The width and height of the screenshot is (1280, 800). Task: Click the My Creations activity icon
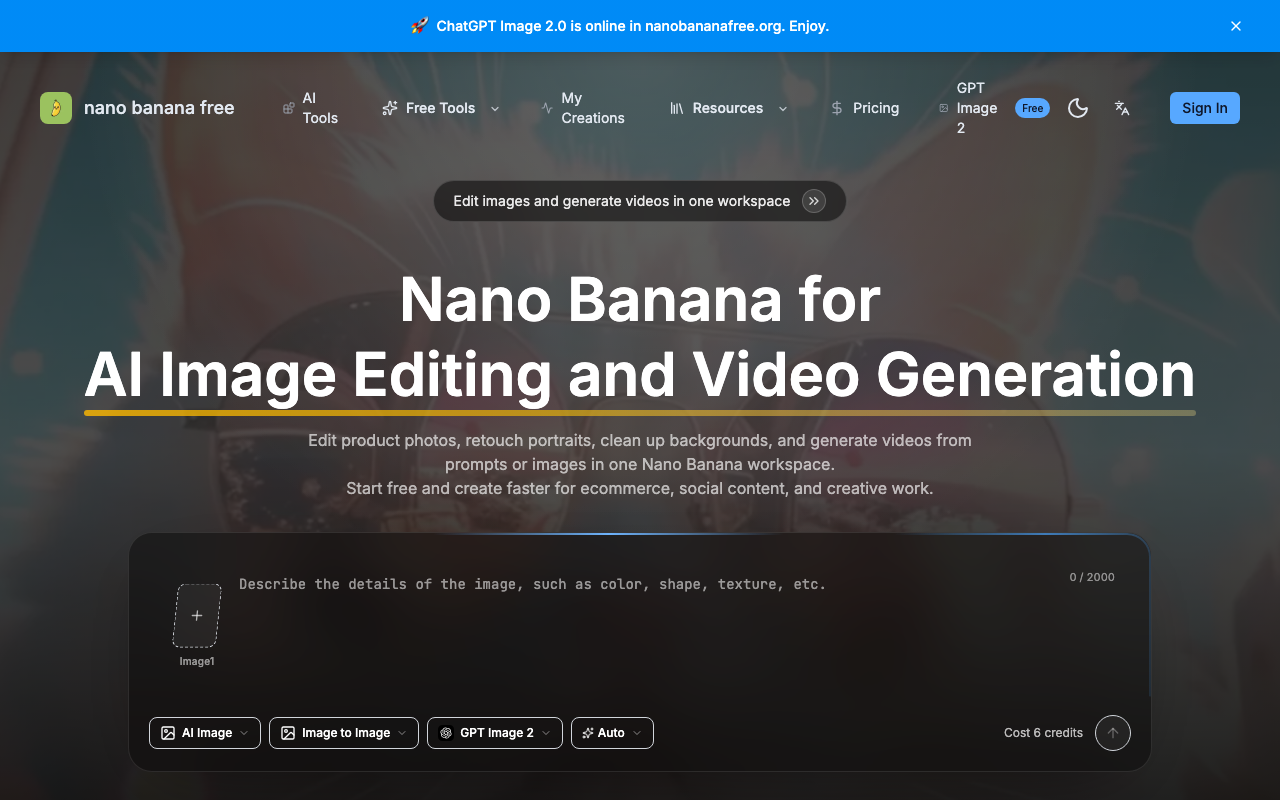coord(547,108)
